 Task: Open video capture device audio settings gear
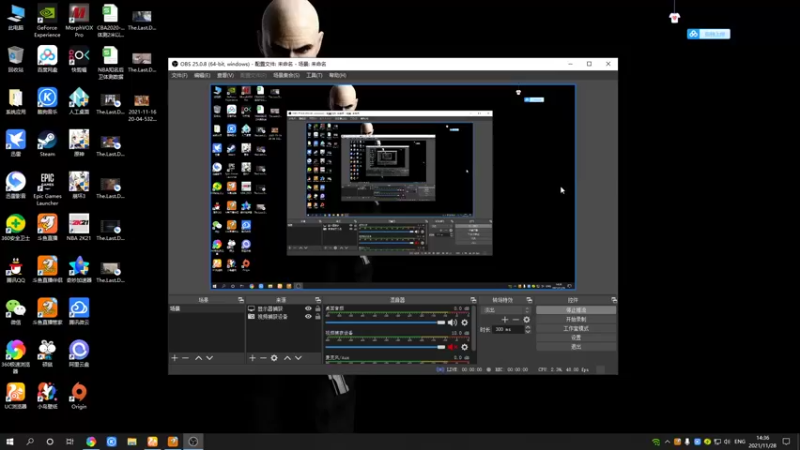point(464,347)
